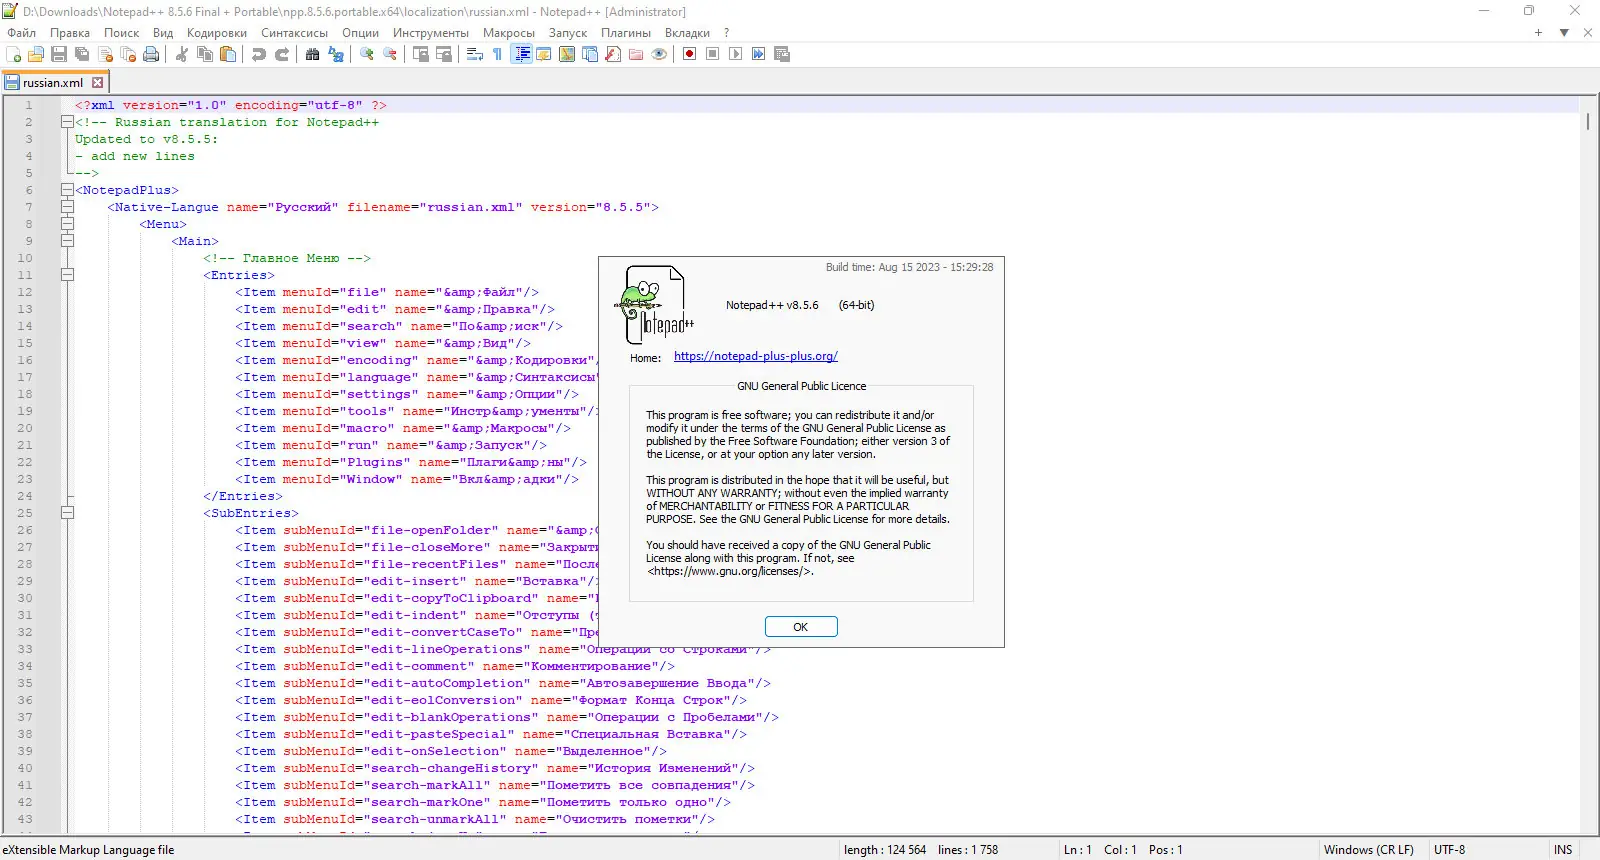Collapse the Main node at line 9

click(x=67, y=241)
